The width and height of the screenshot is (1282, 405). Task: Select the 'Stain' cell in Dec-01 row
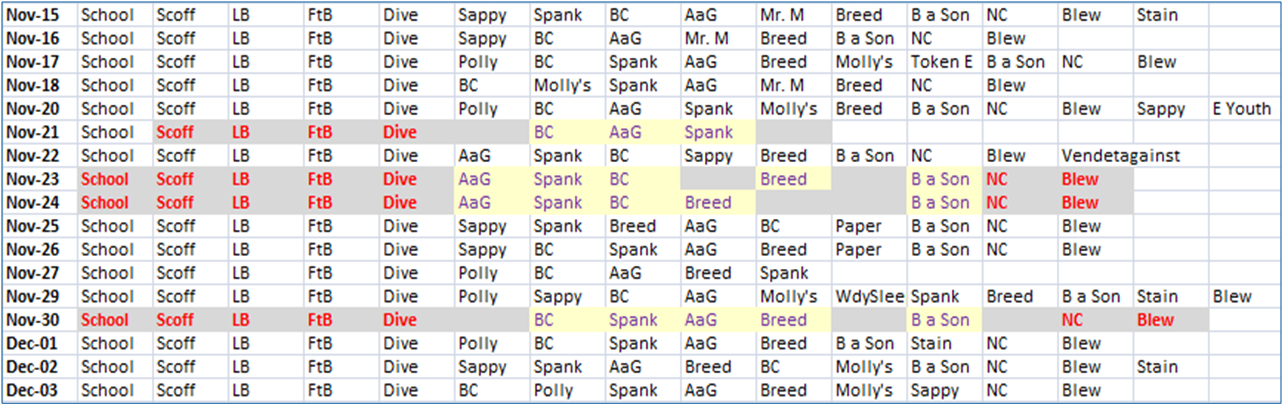tap(931, 344)
